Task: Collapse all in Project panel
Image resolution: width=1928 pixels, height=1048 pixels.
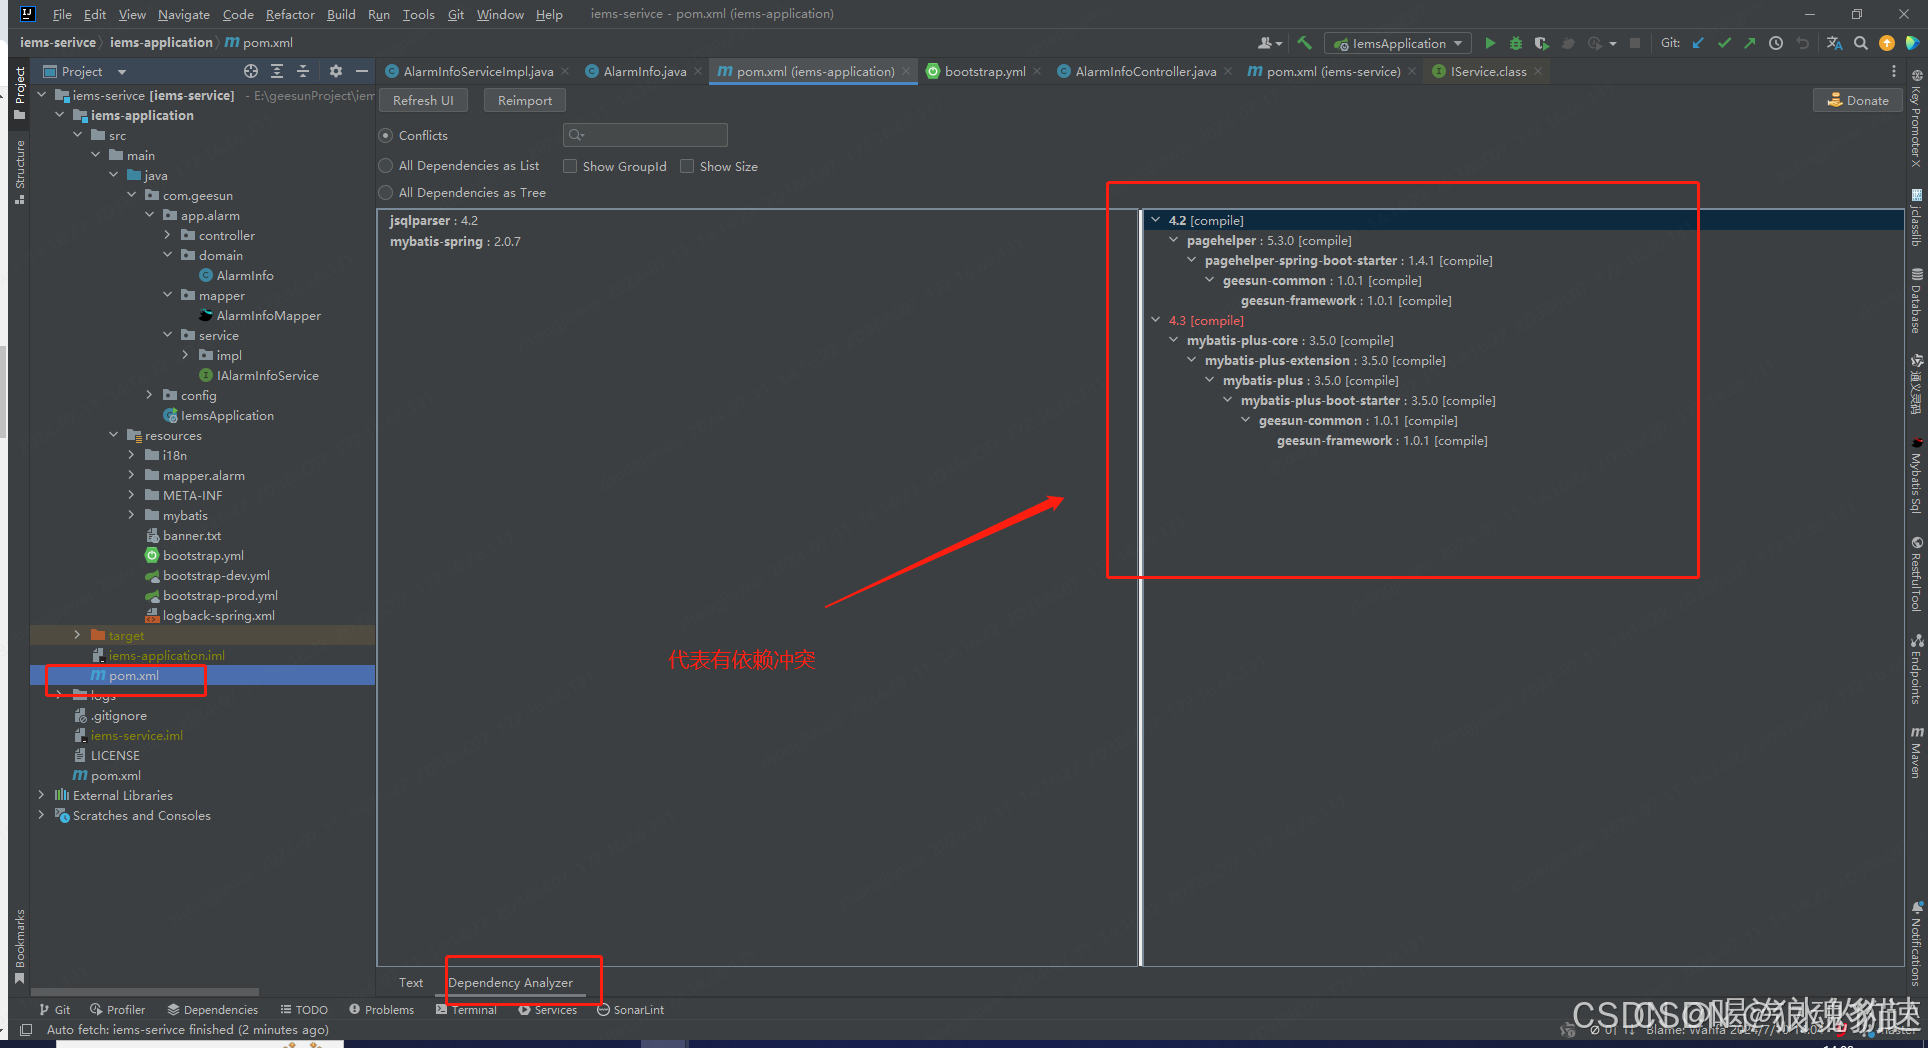Action: click(303, 71)
